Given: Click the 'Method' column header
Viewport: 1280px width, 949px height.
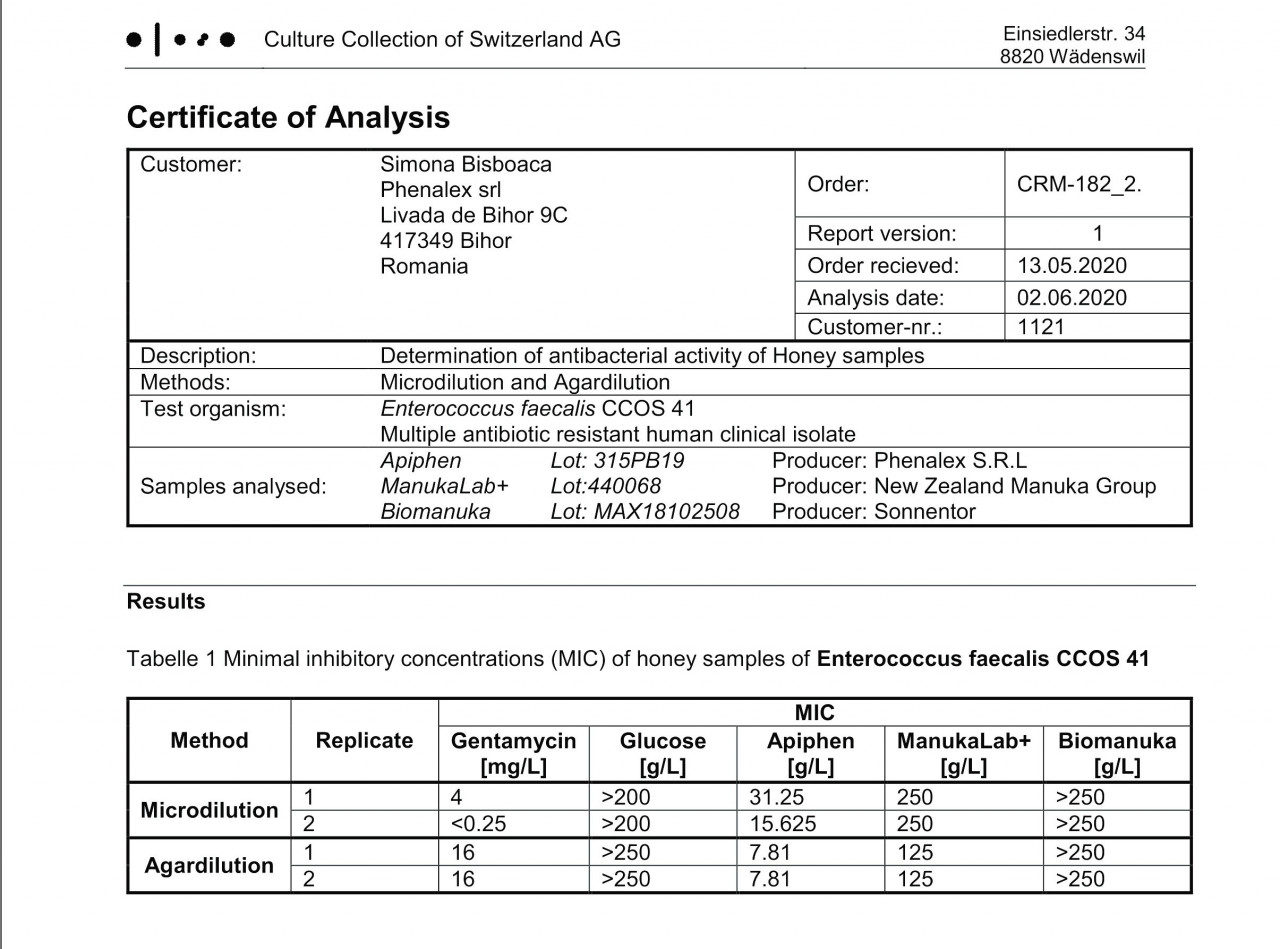Looking at the screenshot, I should (209, 741).
